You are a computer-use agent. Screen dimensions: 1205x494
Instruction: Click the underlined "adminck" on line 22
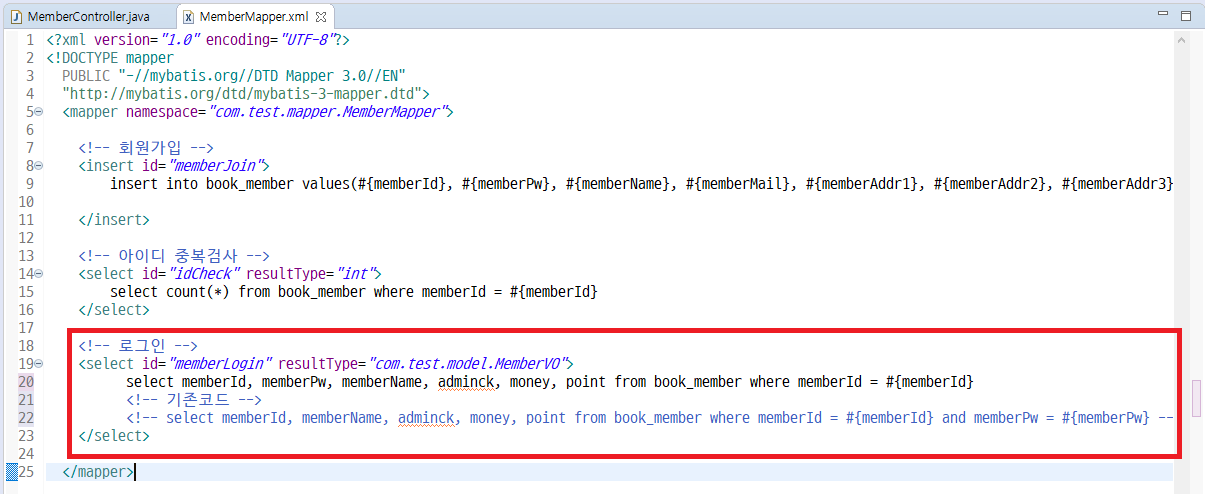(427, 417)
